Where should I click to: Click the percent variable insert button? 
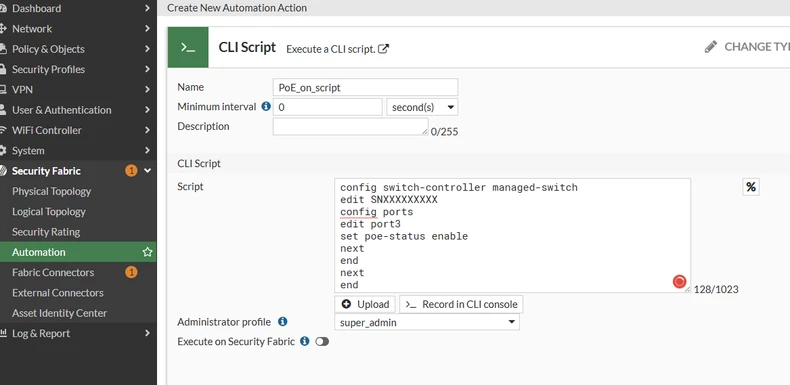coord(751,187)
